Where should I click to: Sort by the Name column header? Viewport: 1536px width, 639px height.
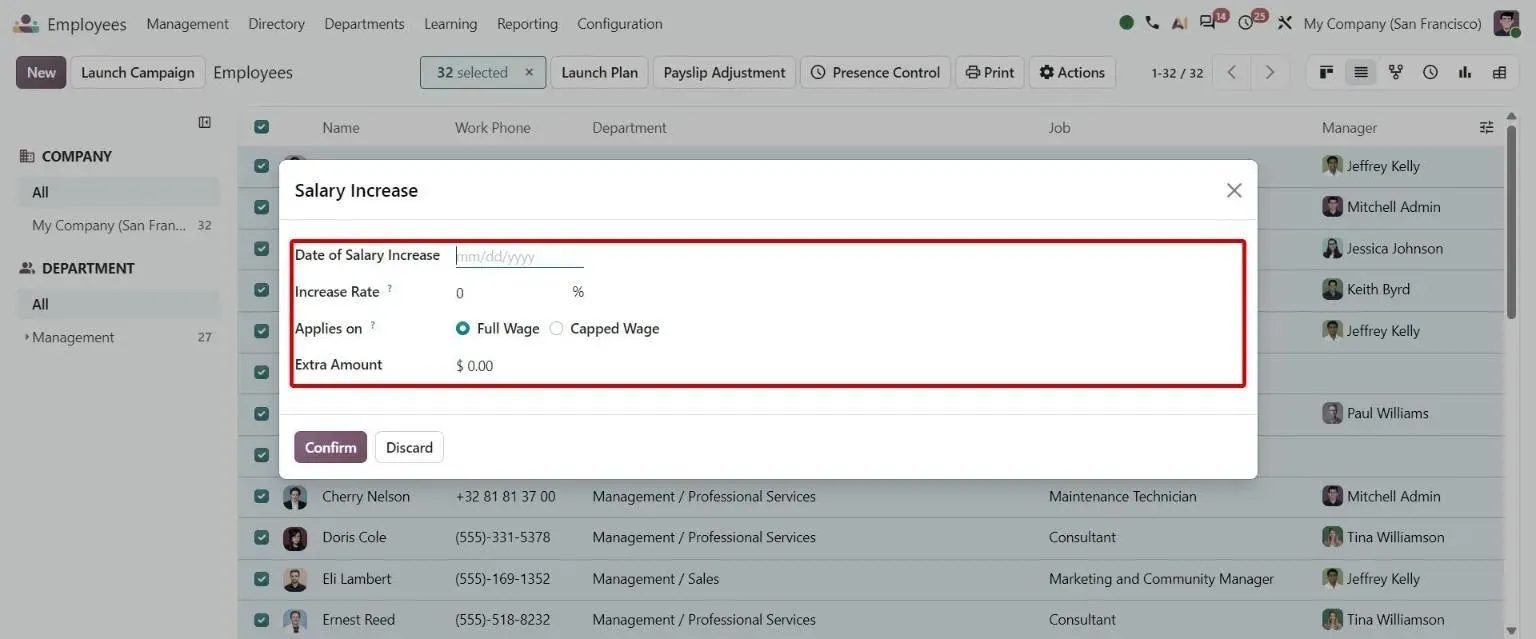pos(340,127)
